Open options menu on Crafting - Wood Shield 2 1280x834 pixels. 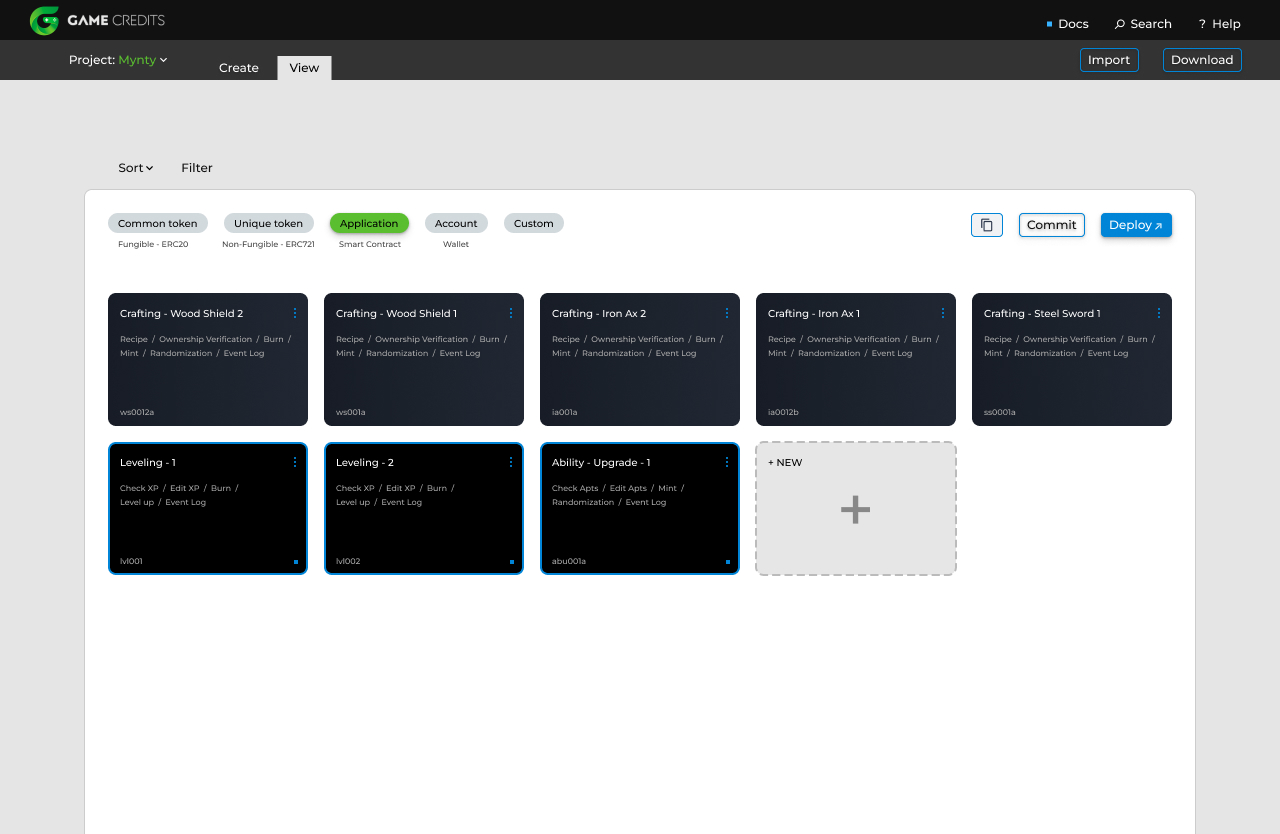coord(295,313)
